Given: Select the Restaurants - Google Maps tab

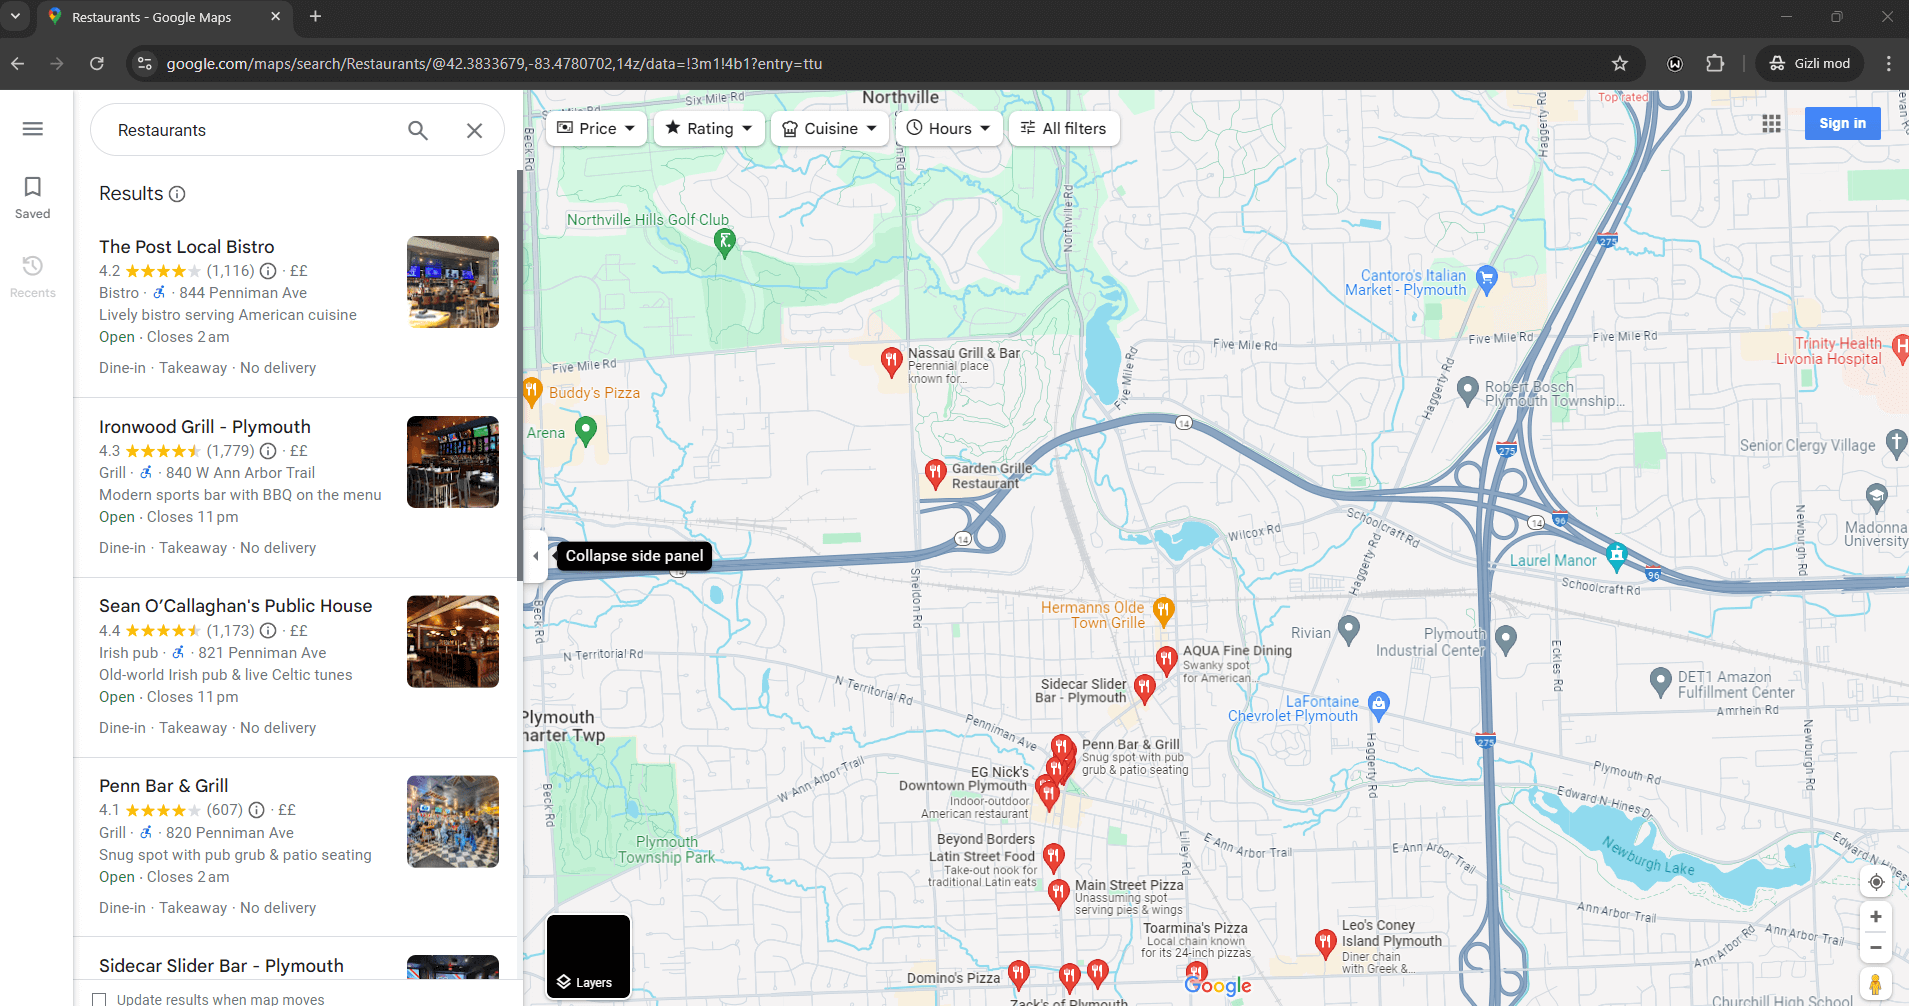Looking at the screenshot, I should tap(164, 17).
